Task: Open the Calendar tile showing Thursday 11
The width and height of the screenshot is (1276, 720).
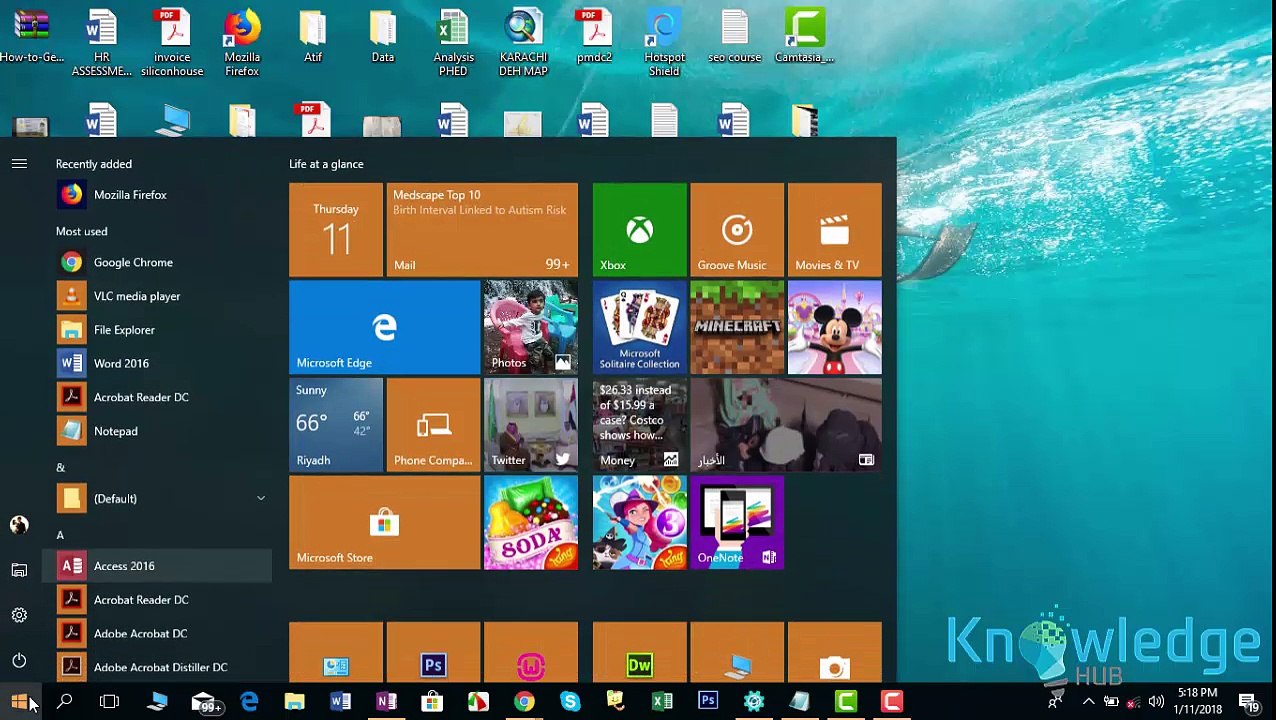Action: [335, 229]
